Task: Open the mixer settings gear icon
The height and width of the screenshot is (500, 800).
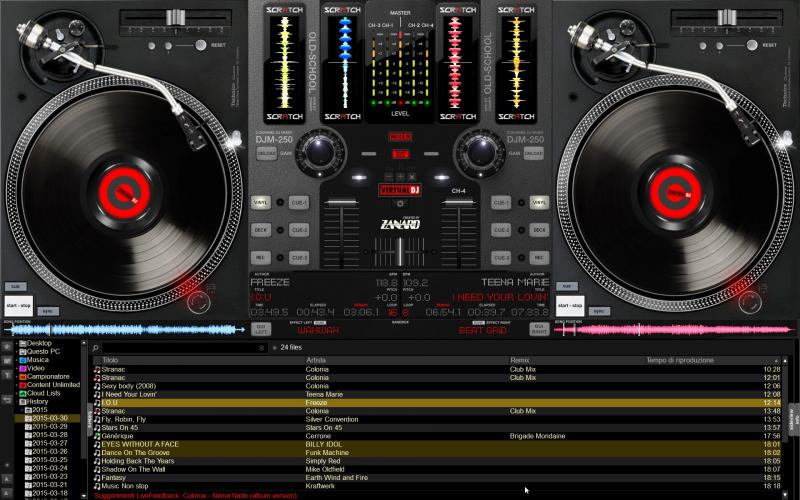Action: click(x=400, y=204)
